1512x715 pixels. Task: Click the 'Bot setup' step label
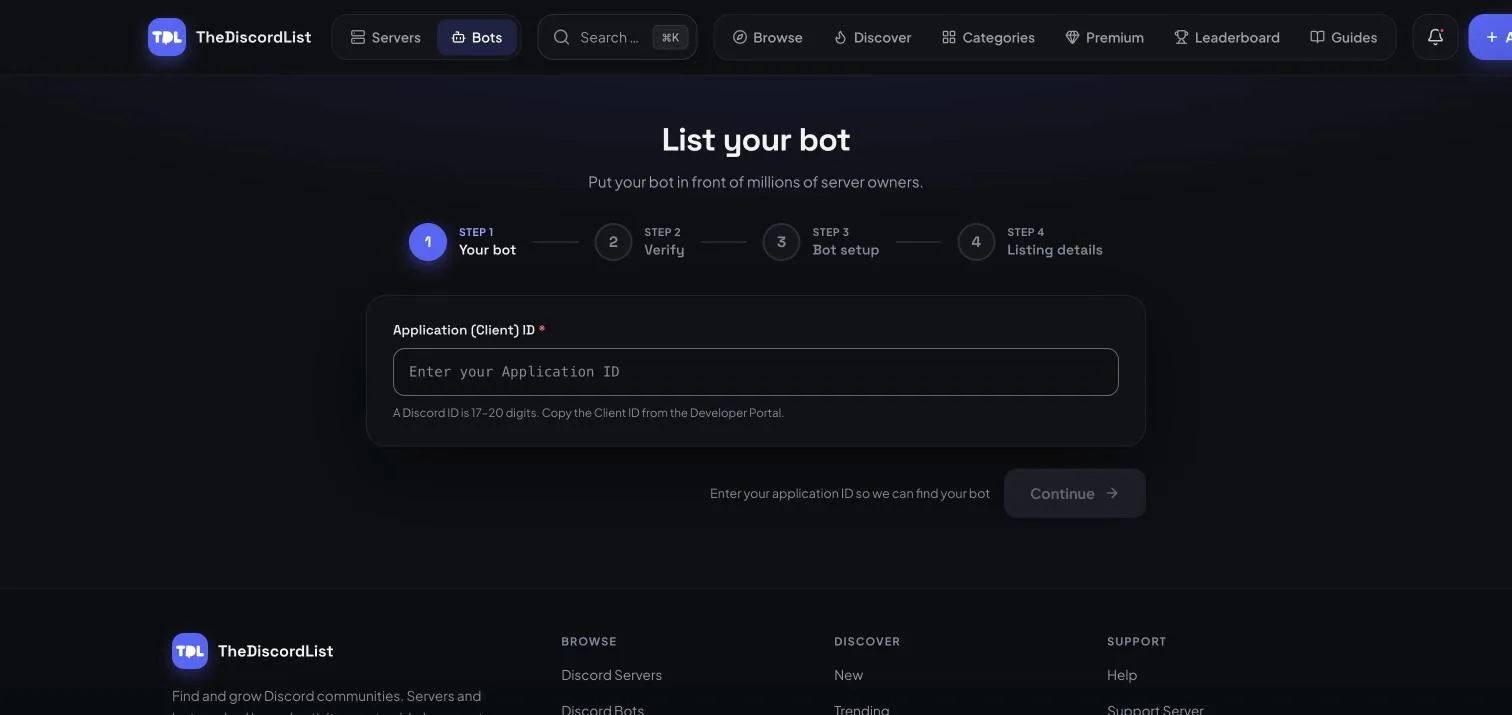tap(845, 250)
